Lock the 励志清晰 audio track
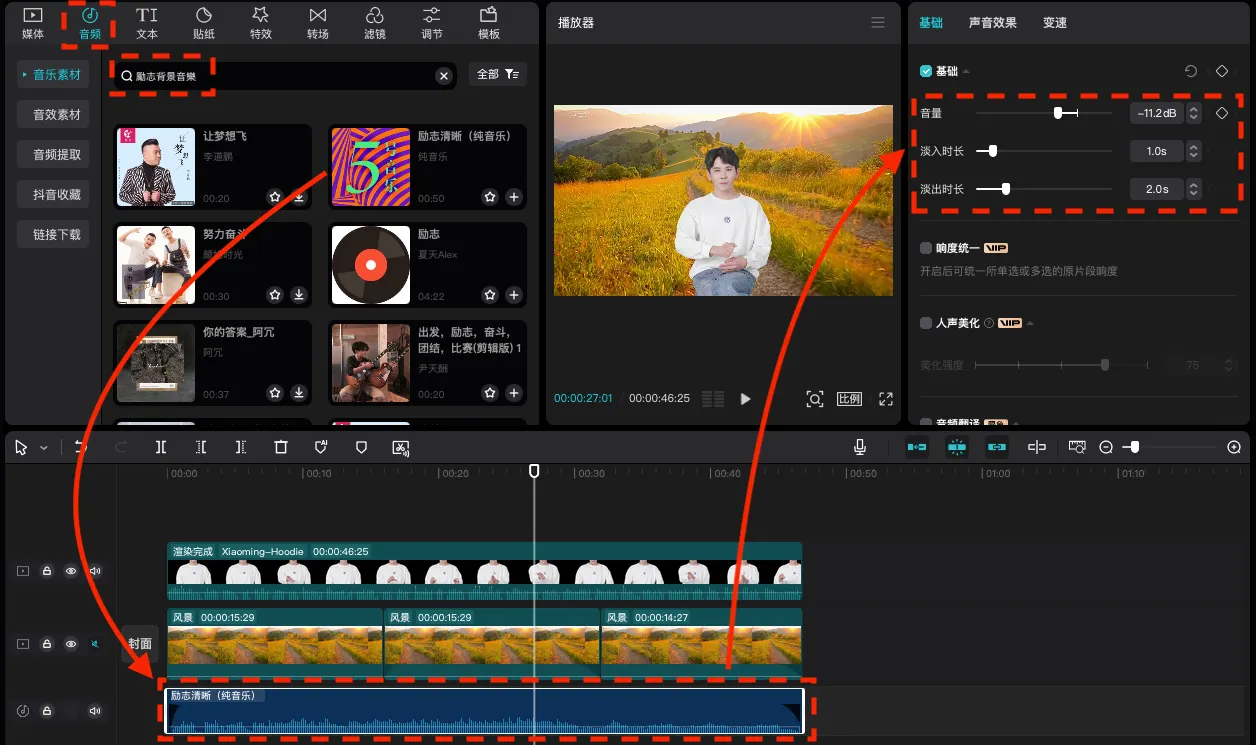Image resolution: width=1256 pixels, height=745 pixels. pos(47,711)
